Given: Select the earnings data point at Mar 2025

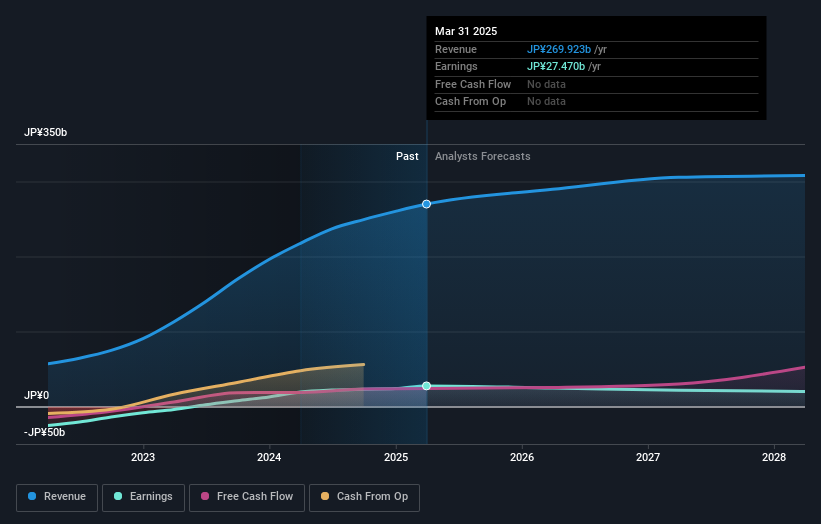Looking at the screenshot, I should (426, 386).
